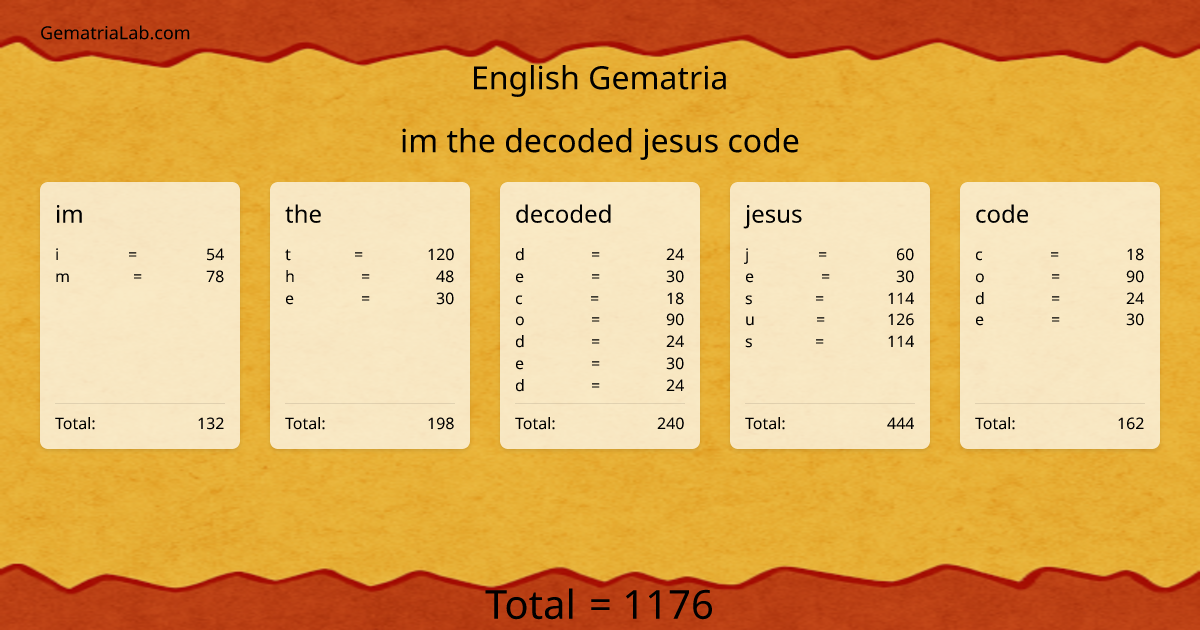Select letter 'm' in the im card
Image resolution: width=1200 pixels, height=630 pixels.
click(x=63, y=276)
